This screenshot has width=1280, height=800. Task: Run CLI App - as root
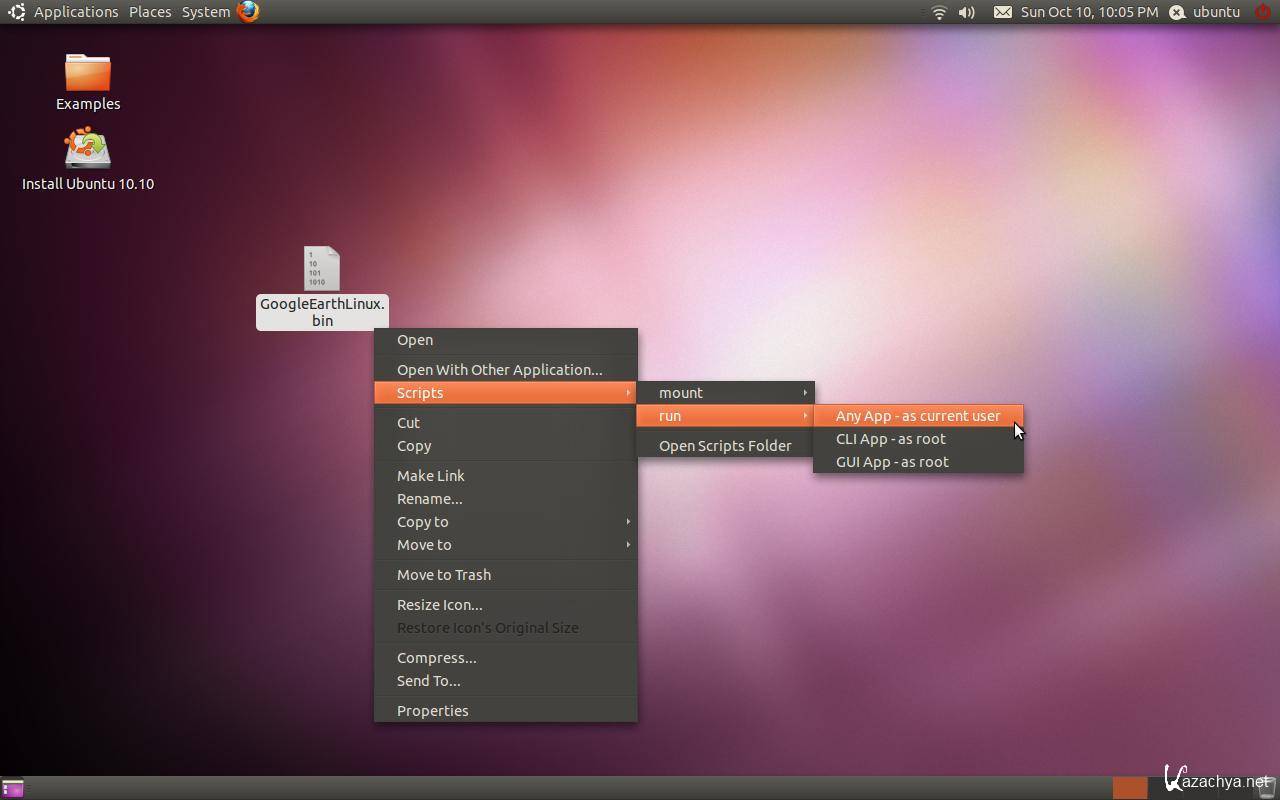[919, 439]
